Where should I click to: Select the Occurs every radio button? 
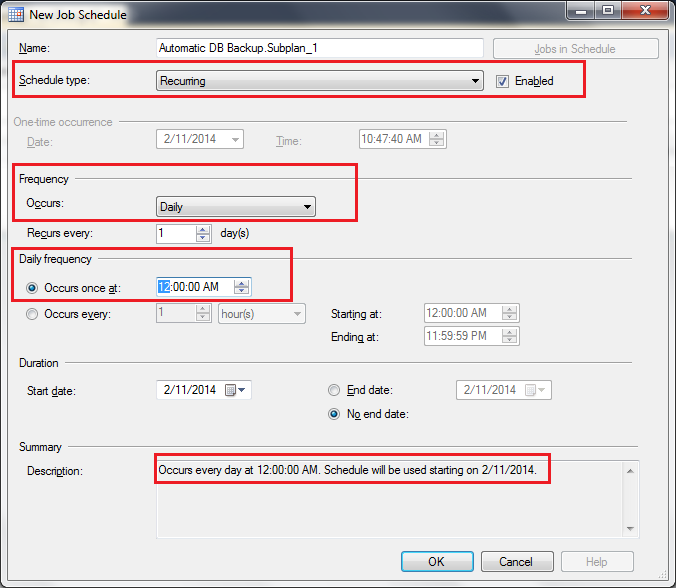tap(34, 314)
